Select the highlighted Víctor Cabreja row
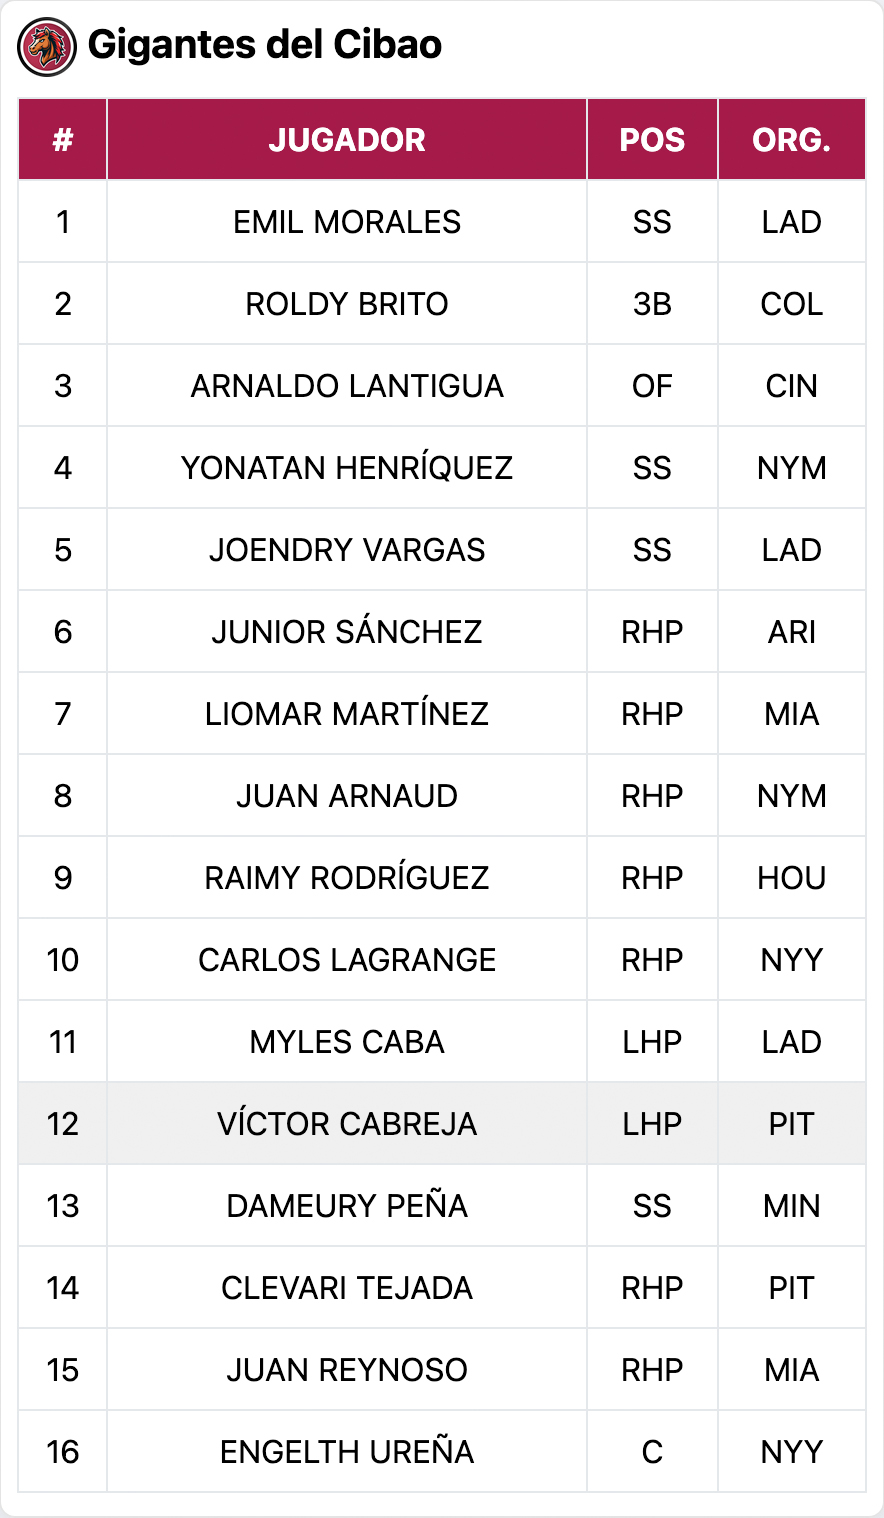 click(346, 1124)
